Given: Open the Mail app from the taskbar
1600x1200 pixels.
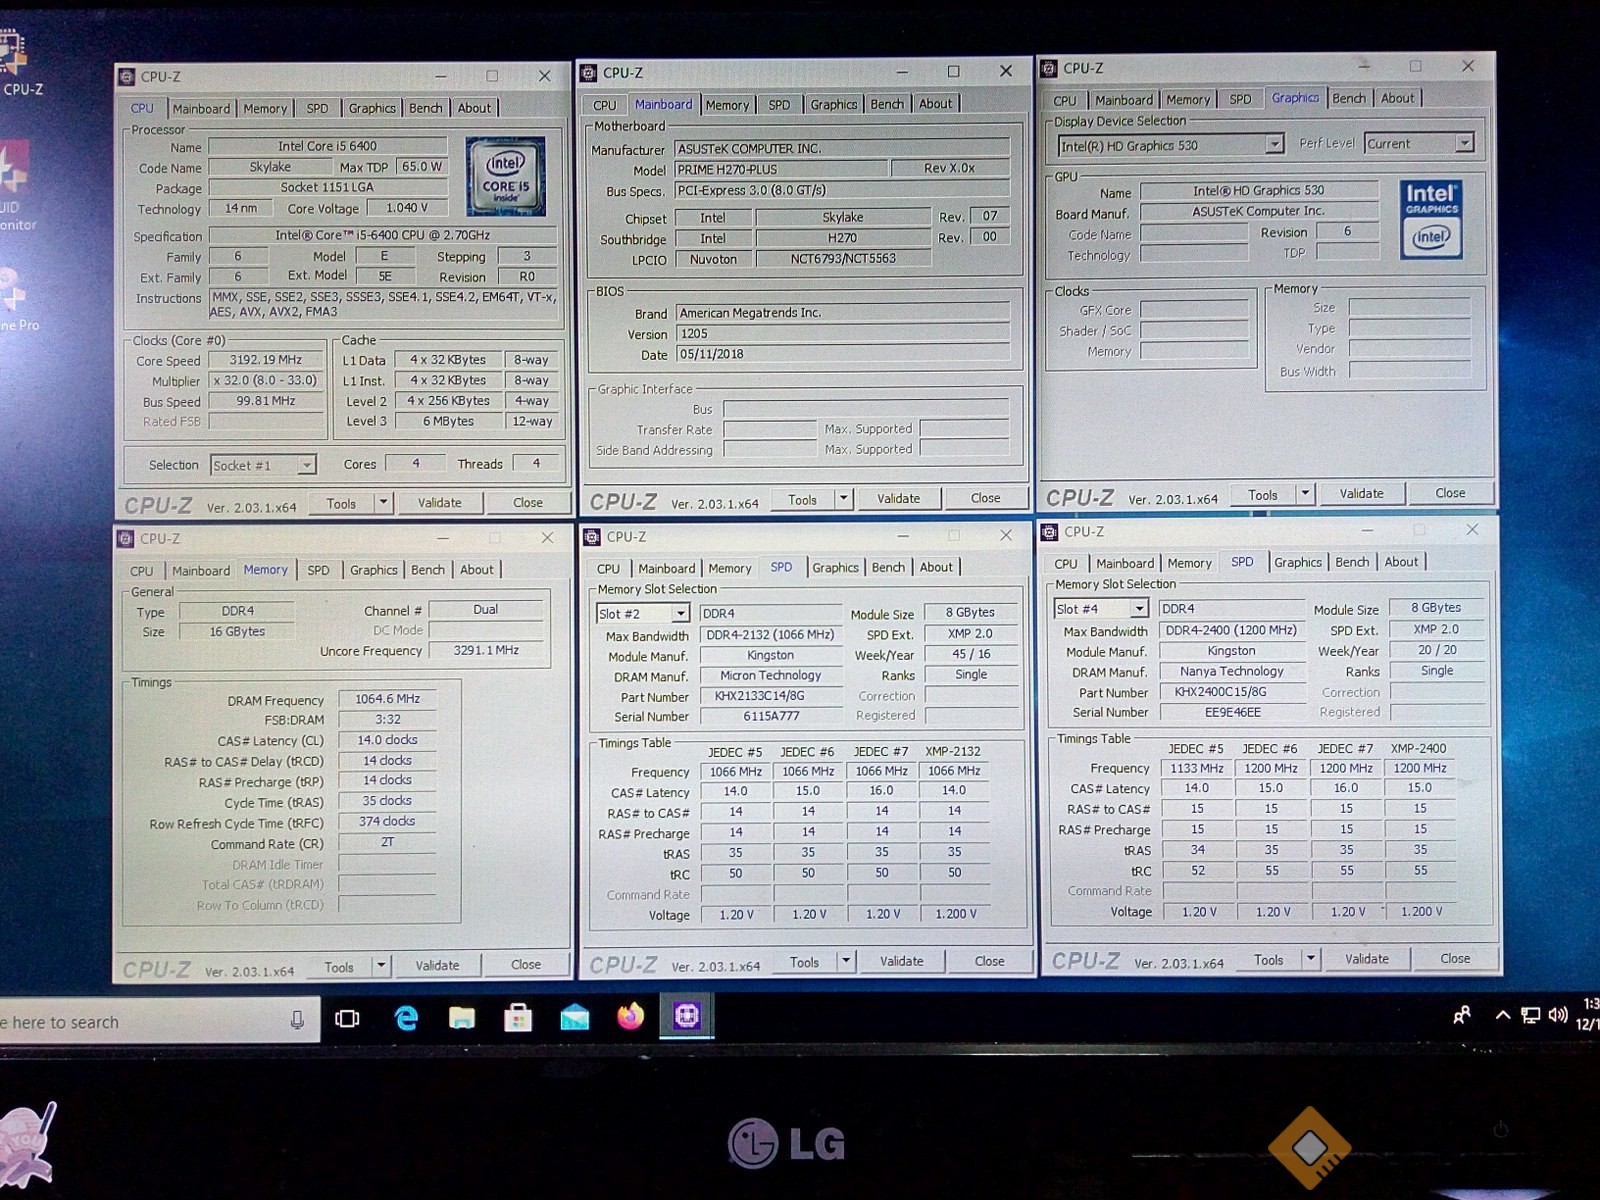Looking at the screenshot, I should point(575,1018).
